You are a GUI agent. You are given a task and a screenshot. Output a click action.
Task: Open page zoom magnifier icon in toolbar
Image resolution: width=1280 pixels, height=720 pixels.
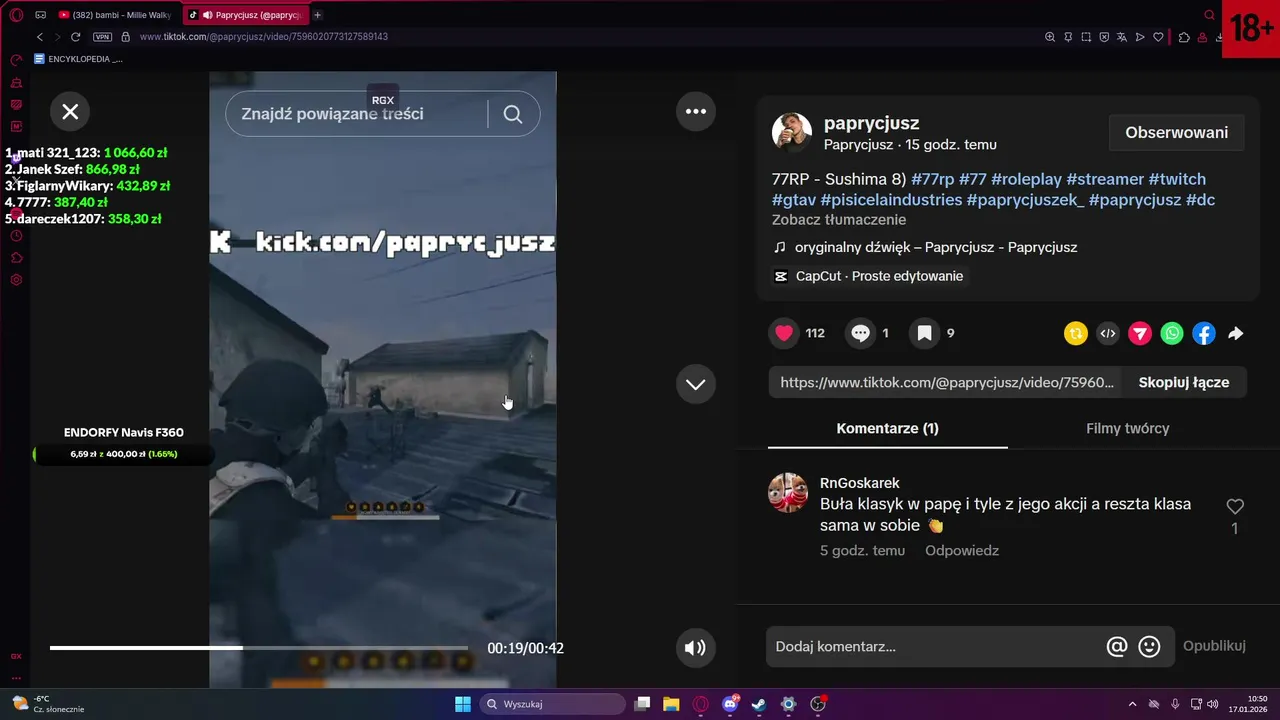1050,37
